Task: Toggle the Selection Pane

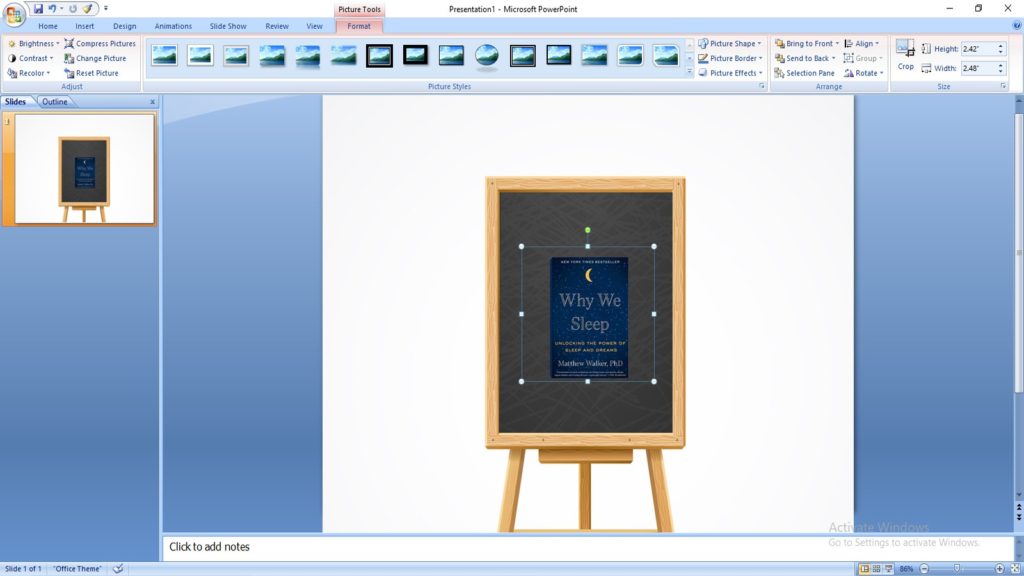Action: (x=804, y=73)
